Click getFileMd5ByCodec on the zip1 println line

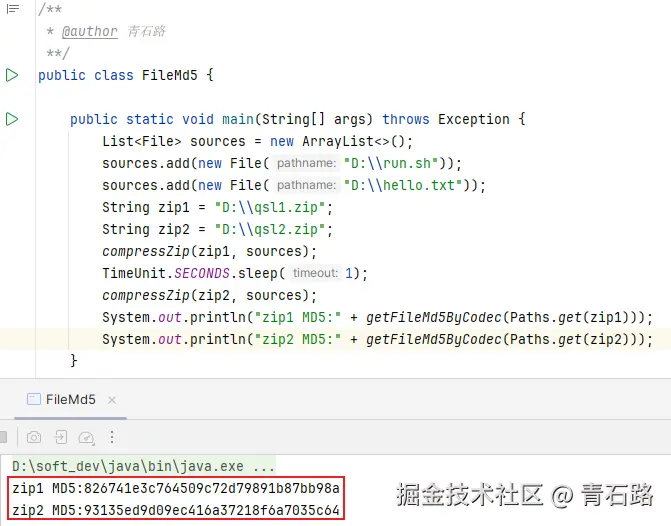[433, 318]
